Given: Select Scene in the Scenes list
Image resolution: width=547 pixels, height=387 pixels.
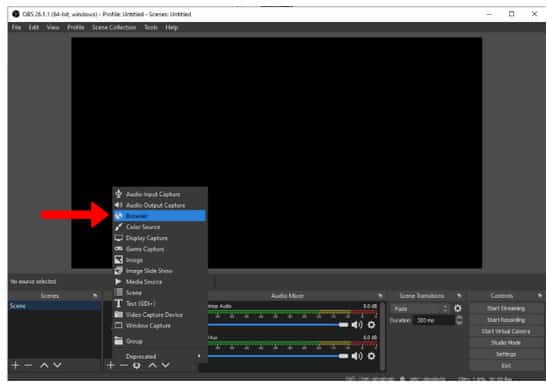Looking at the screenshot, I should [x=55, y=306].
